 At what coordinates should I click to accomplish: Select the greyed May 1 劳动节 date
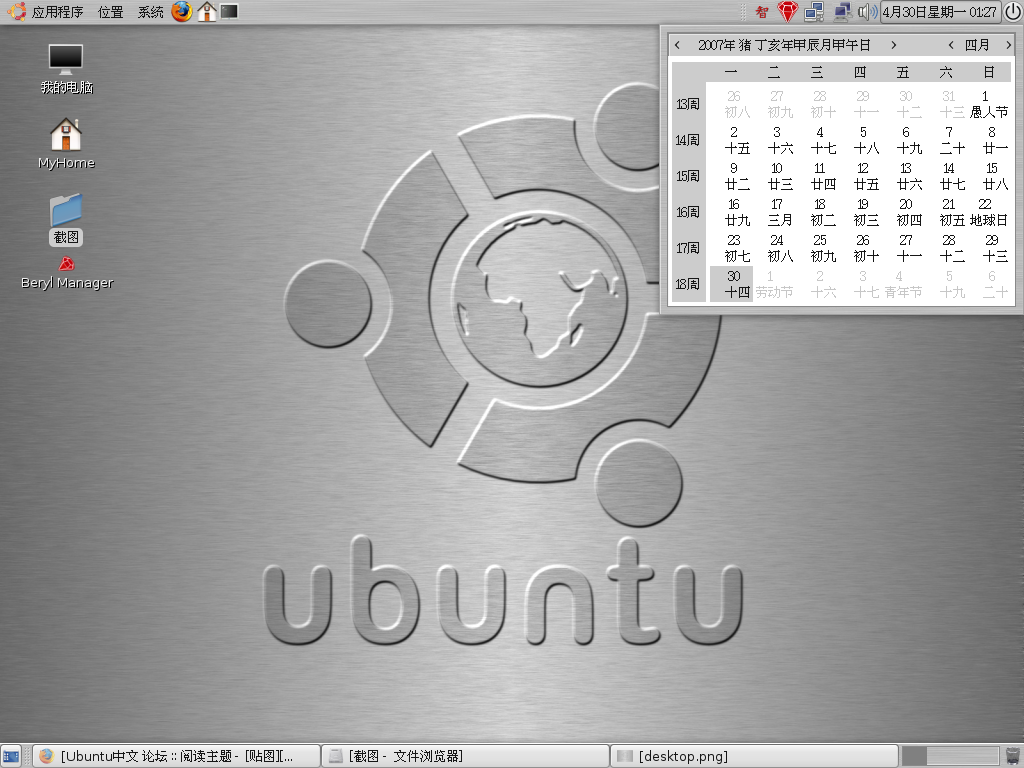tap(775, 284)
